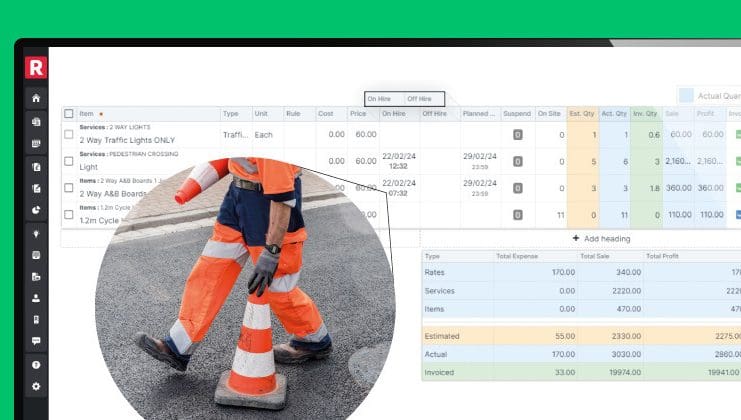Check the 2 Way Traffic Lights ONLY row

pyautogui.click(x=69, y=134)
